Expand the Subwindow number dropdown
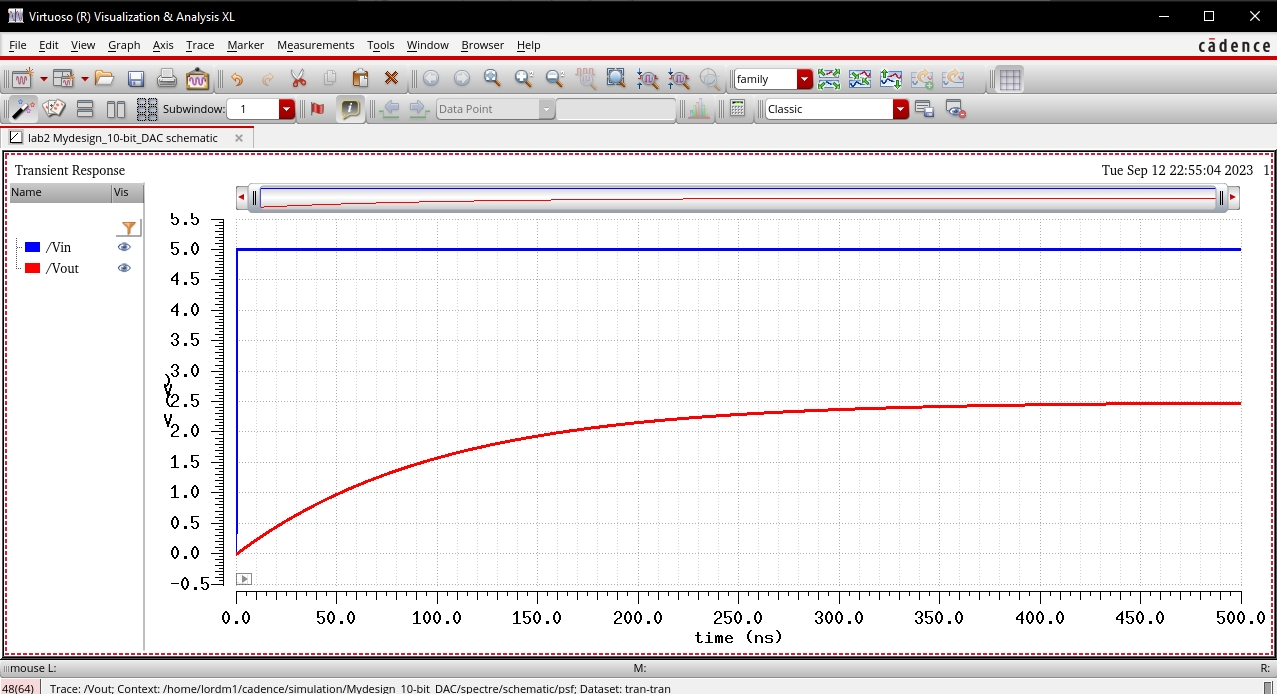The height and width of the screenshot is (694, 1277). [287, 109]
